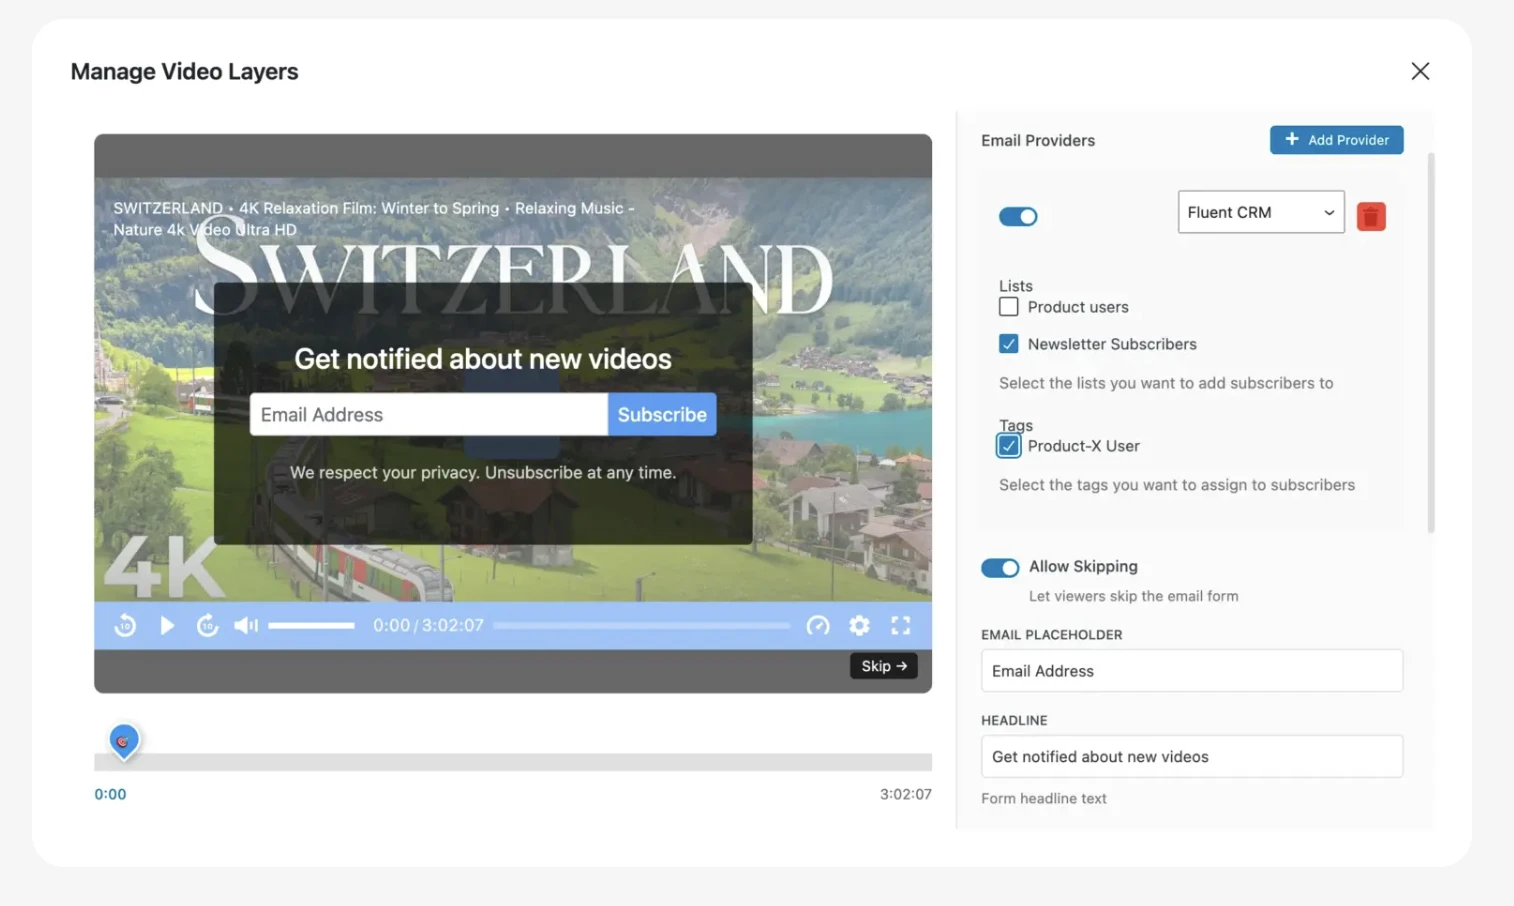Screen dimensions: 1514x906
Task: Close the Manage Video Layers dialog
Action: click(x=1420, y=71)
